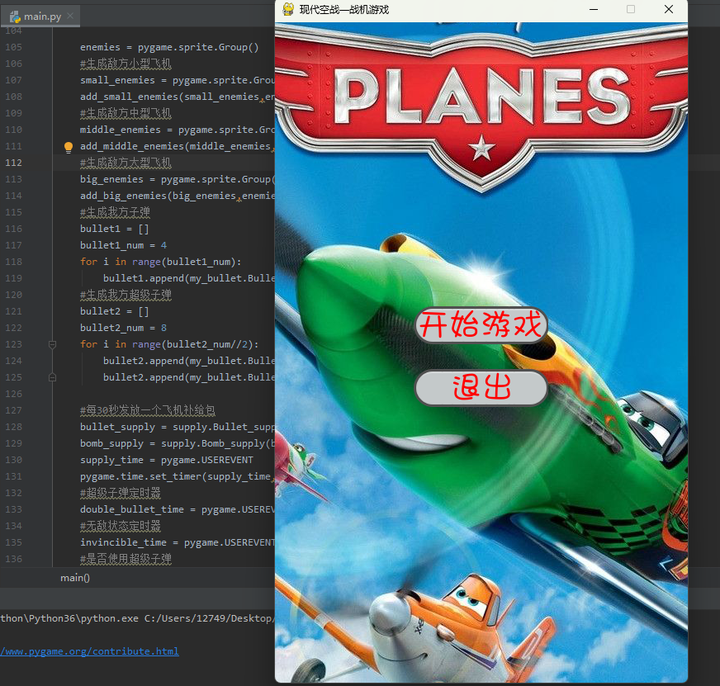The height and width of the screenshot is (686, 720).
Task: Click the comment '#生成我方子弹'
Action: pos(115,212)
